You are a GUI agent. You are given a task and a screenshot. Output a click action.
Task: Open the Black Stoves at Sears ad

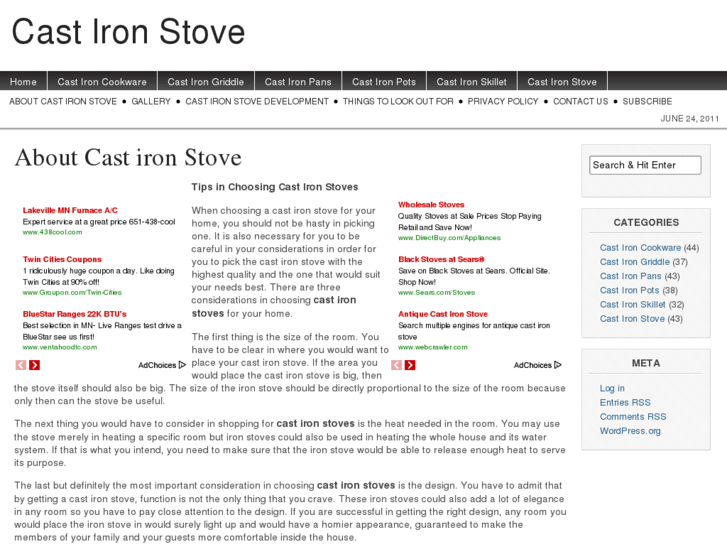[441, 259]
